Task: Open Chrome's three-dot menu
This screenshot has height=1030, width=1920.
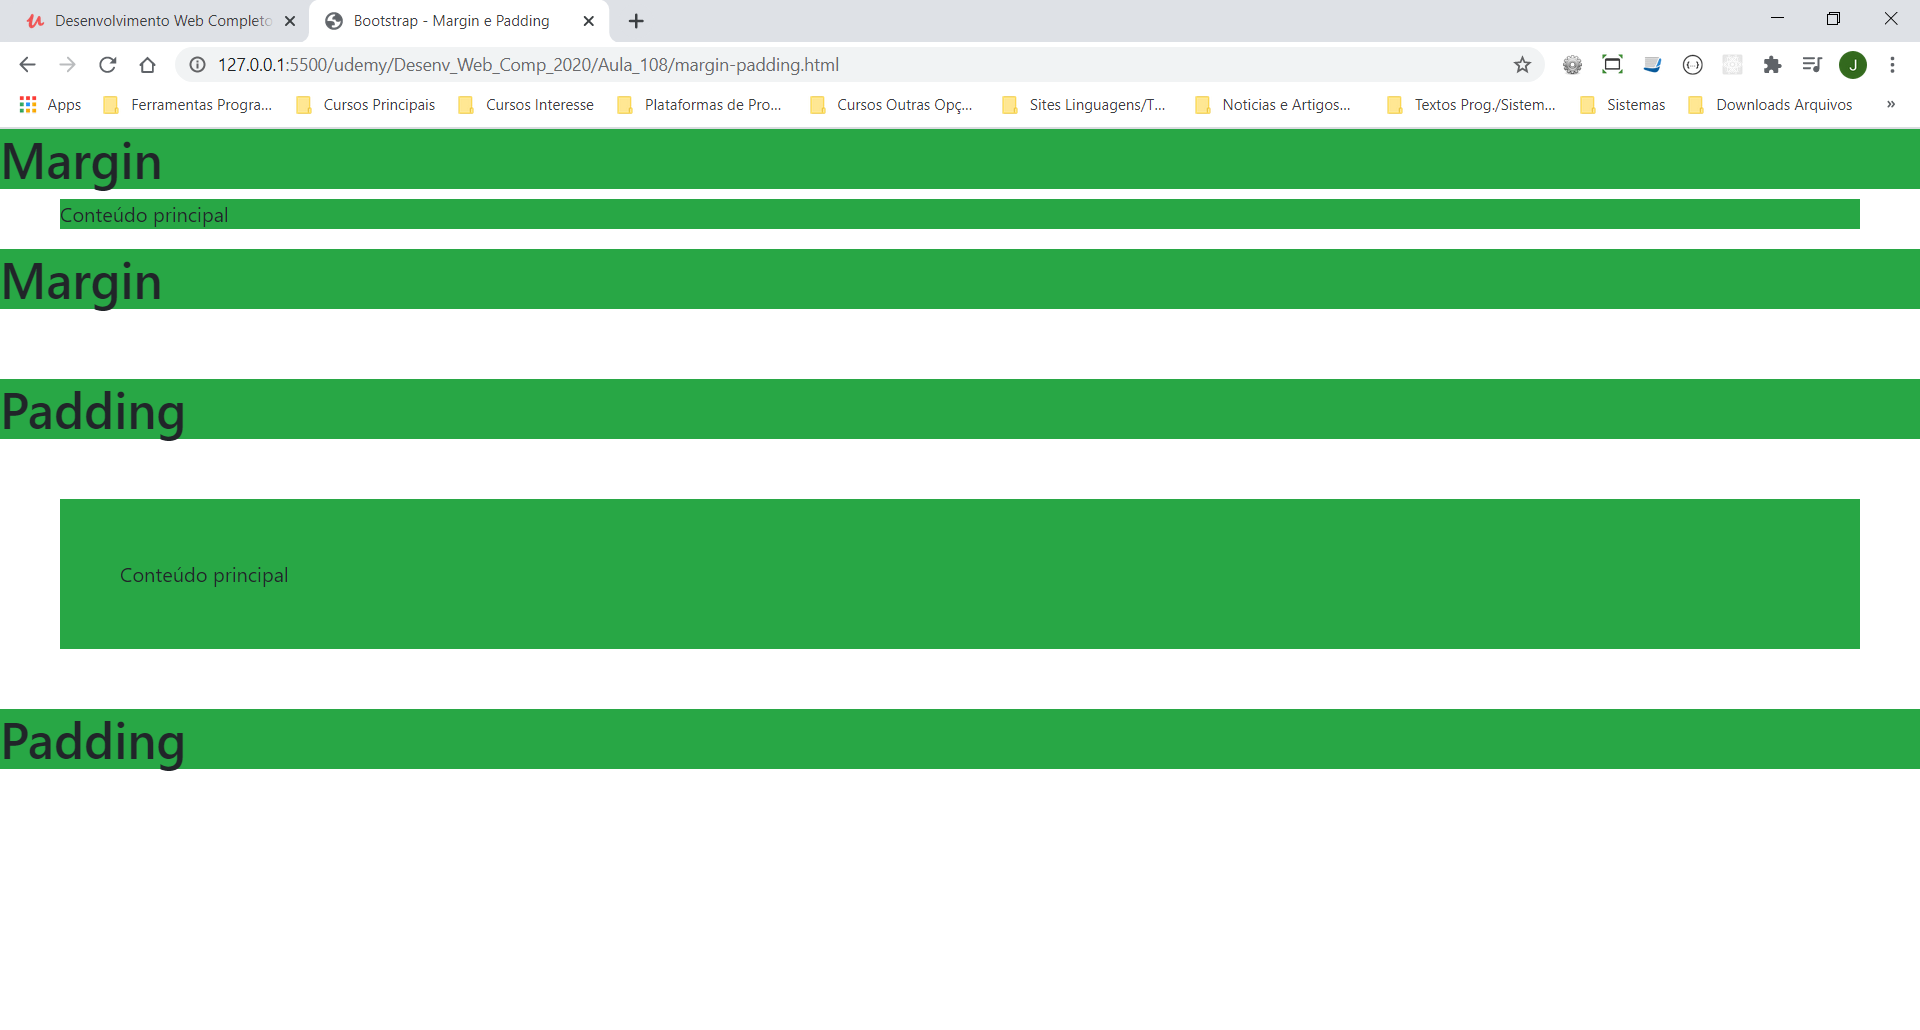Action: coord(1892,65)
